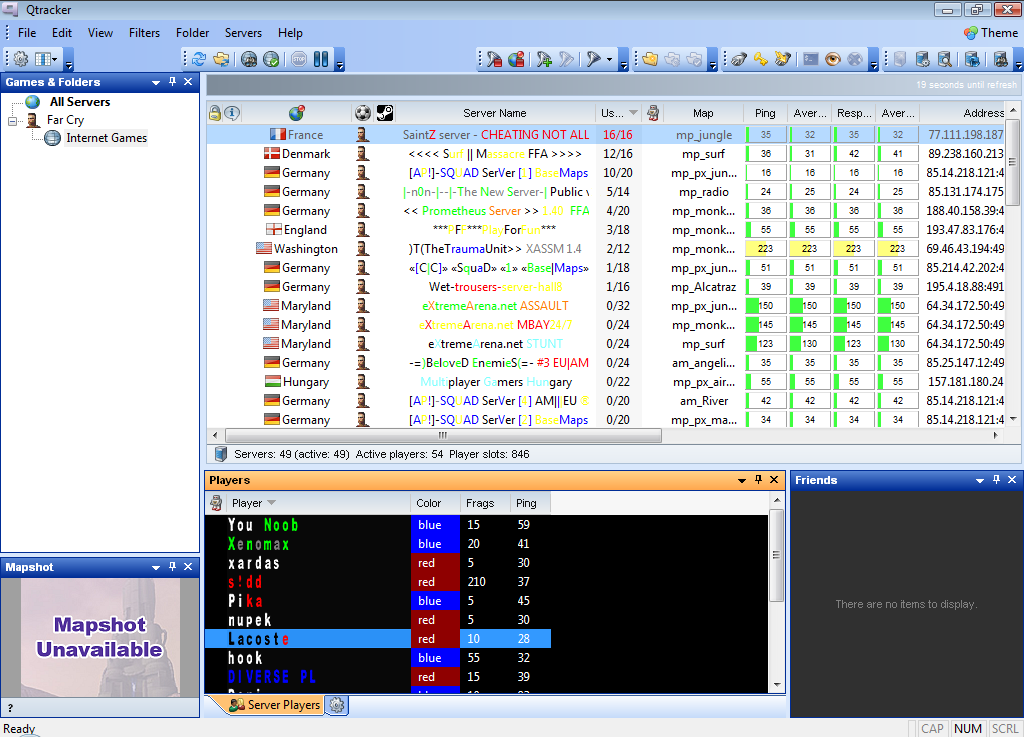This screenshot has width=1024, height=737.
Task: Open the filter funnel dropdown arrow
Action: click(x=609, y=59)
